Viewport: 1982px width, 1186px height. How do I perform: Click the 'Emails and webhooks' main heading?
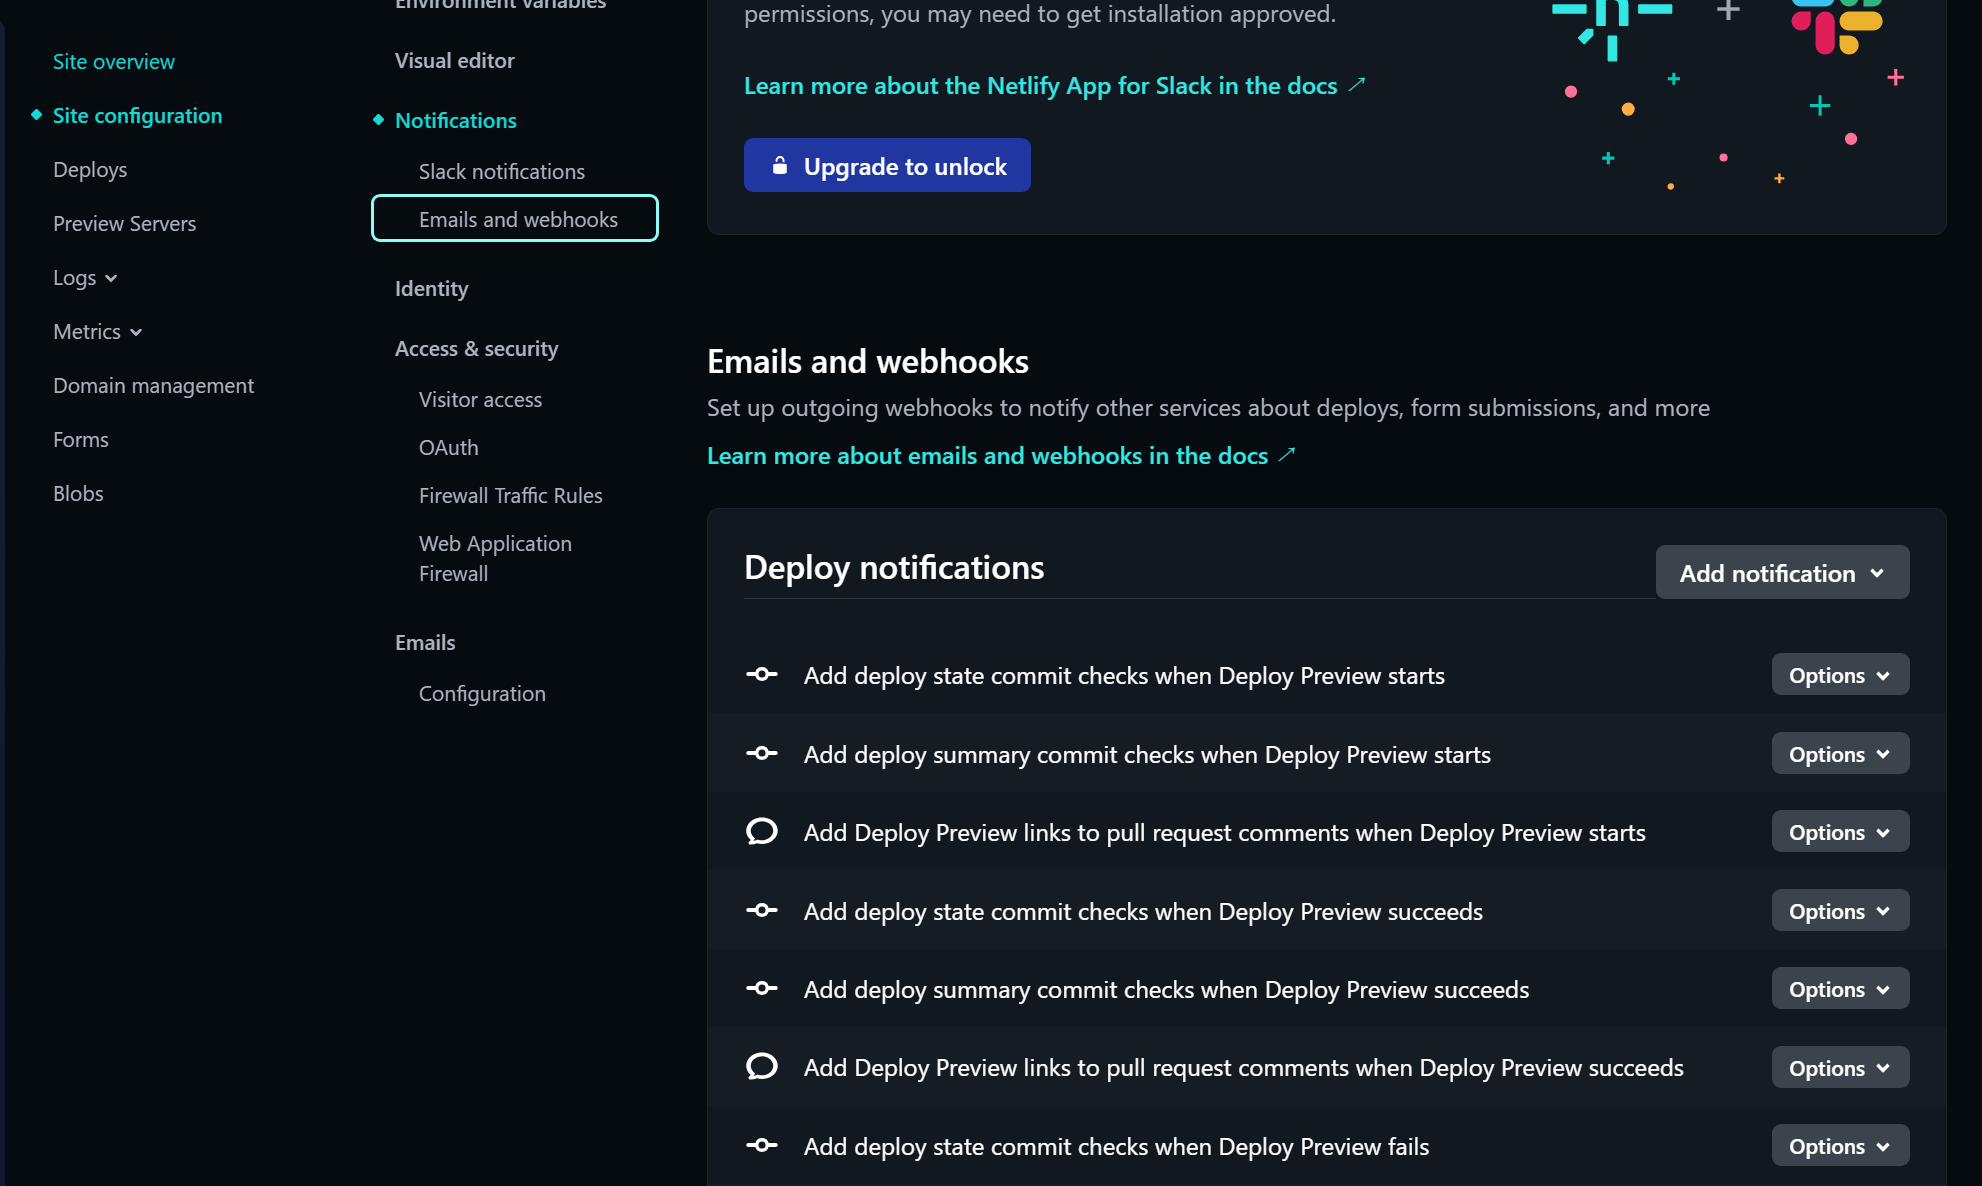click(868, 361)
